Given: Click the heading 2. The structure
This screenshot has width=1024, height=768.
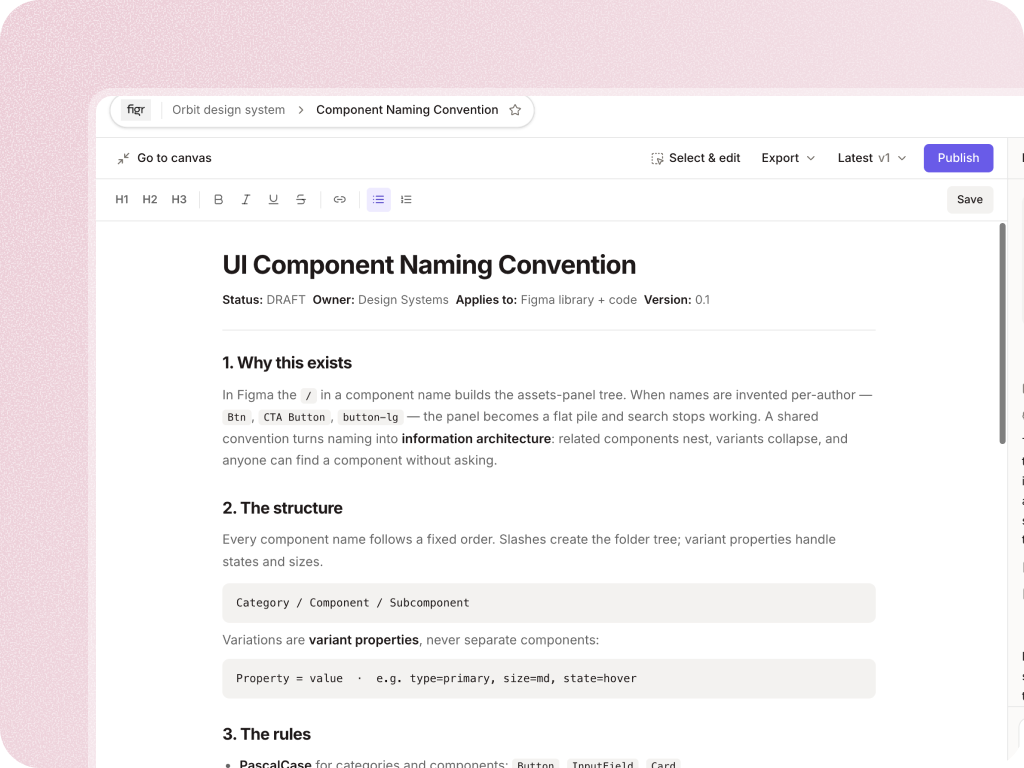Looking at the screenshot, I should point(282,508).
